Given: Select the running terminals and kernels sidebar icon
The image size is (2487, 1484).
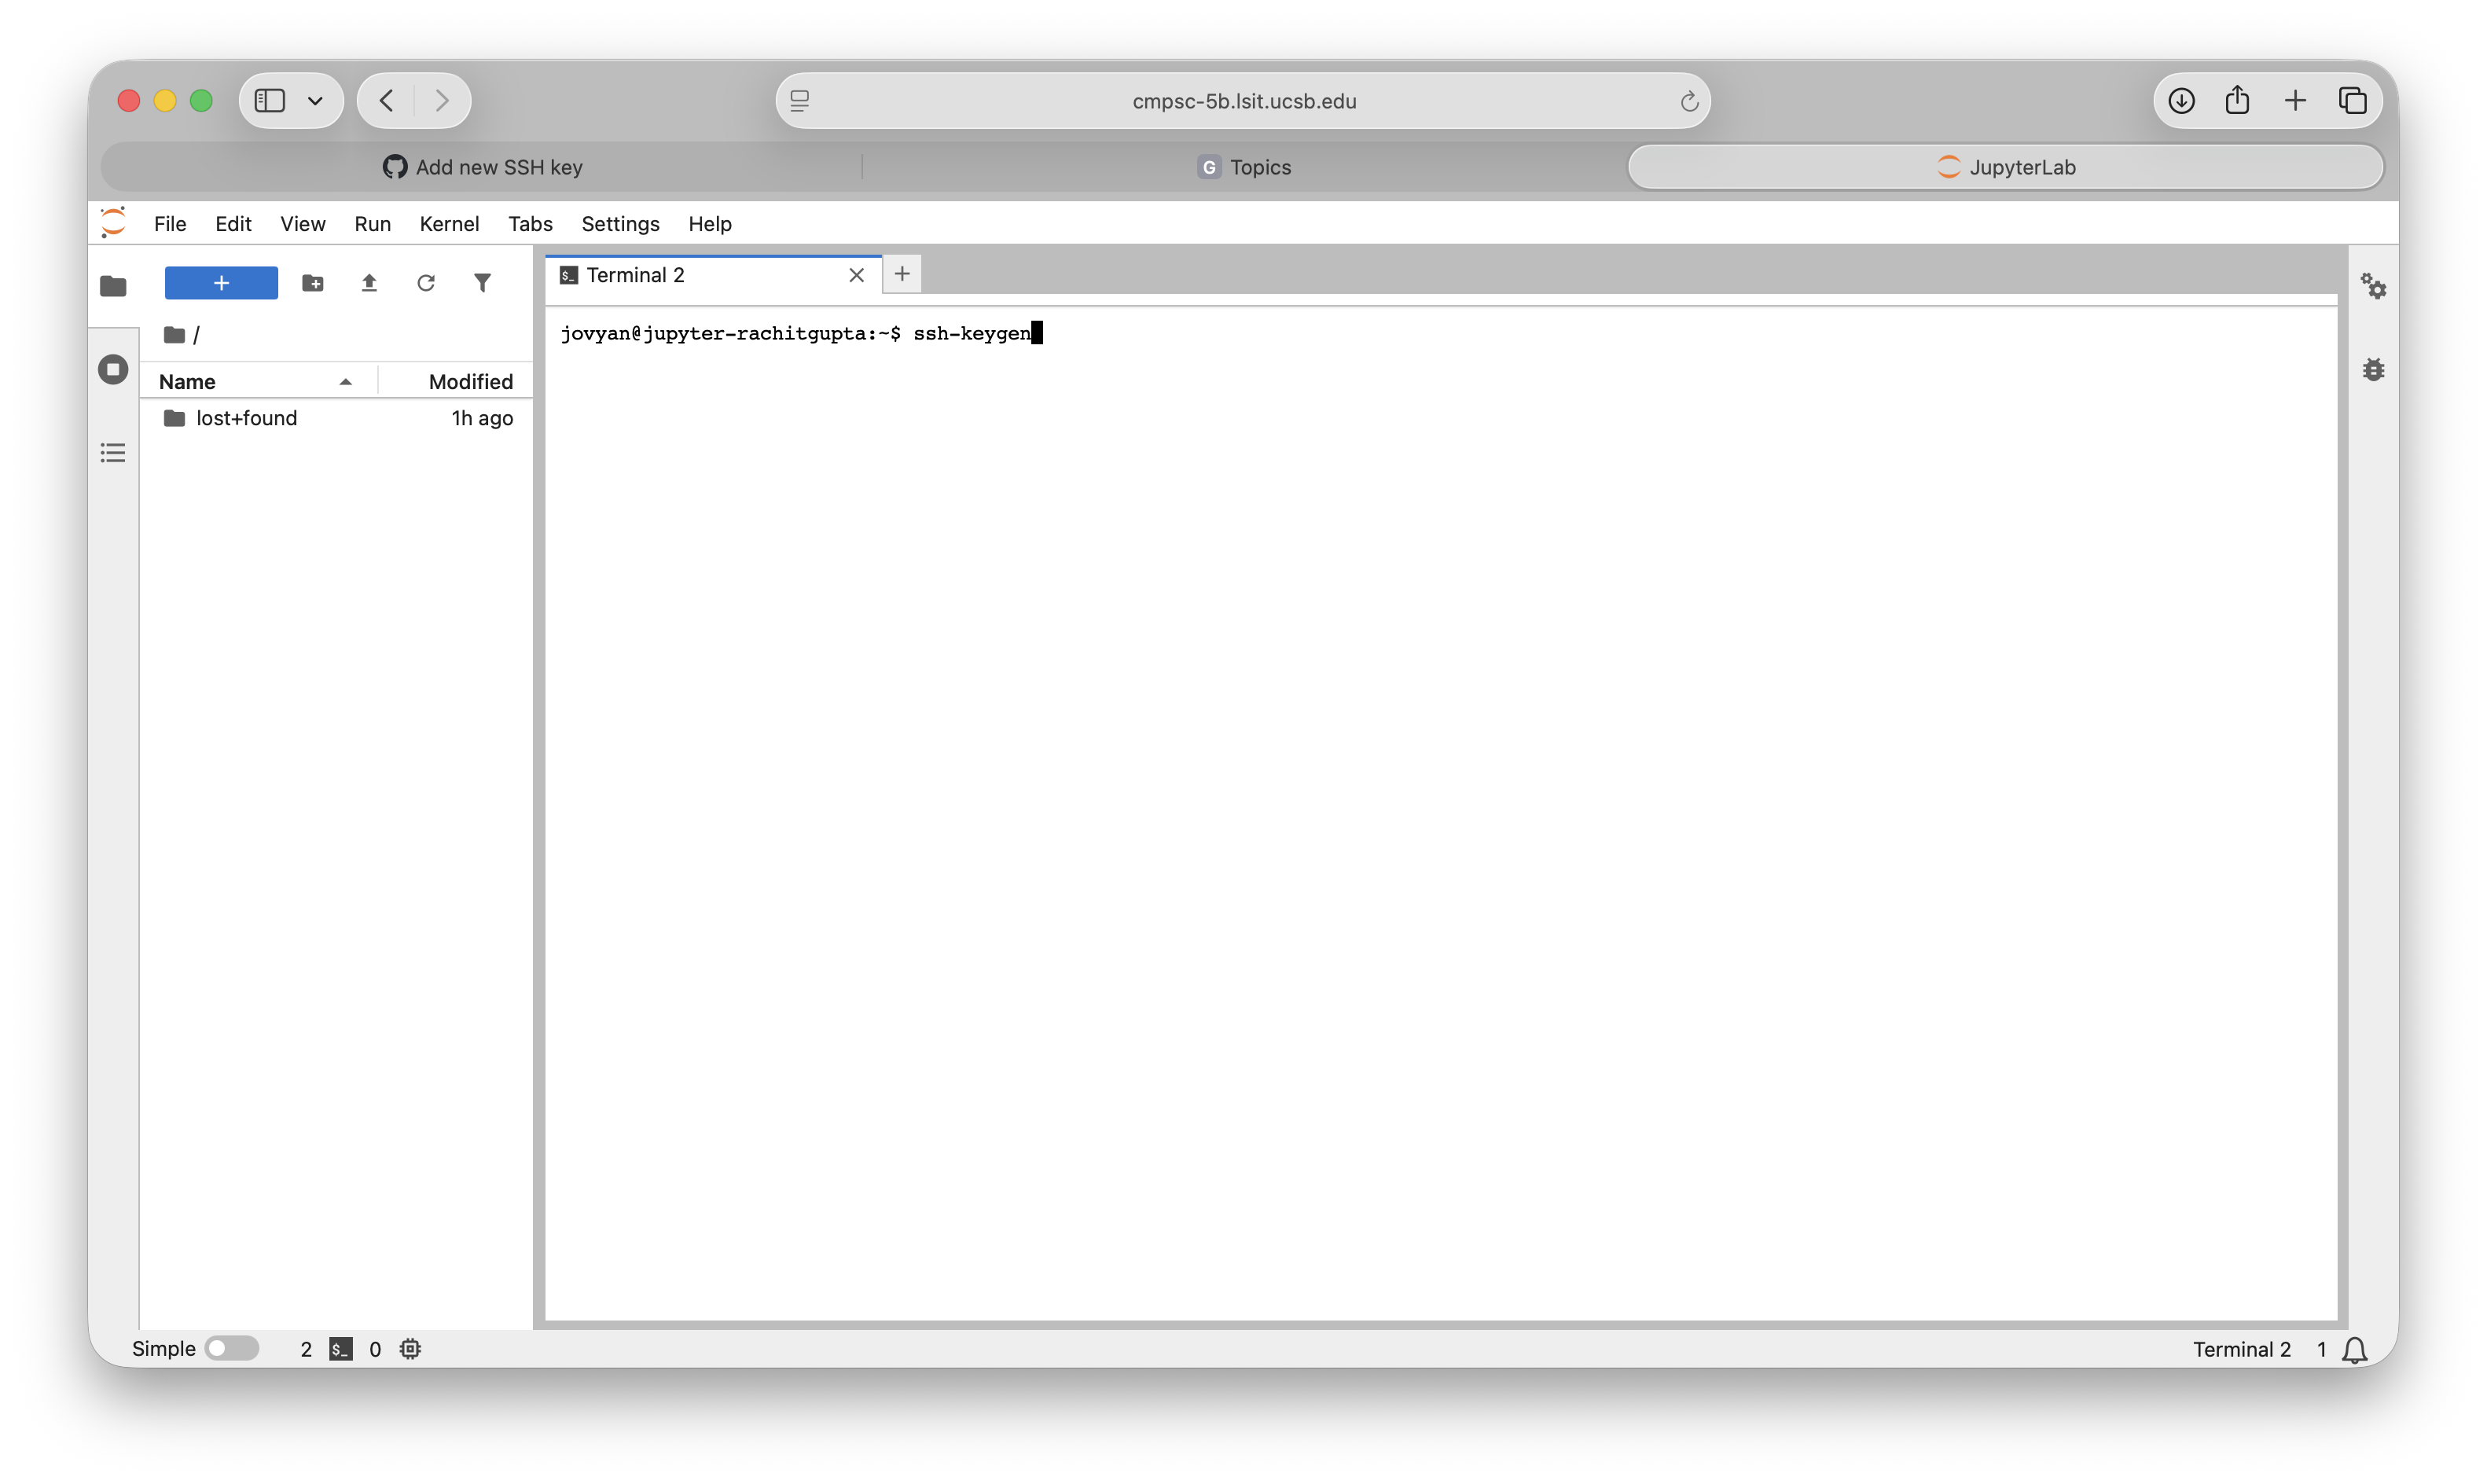Looking at the screenshot, I should [113, 369].
